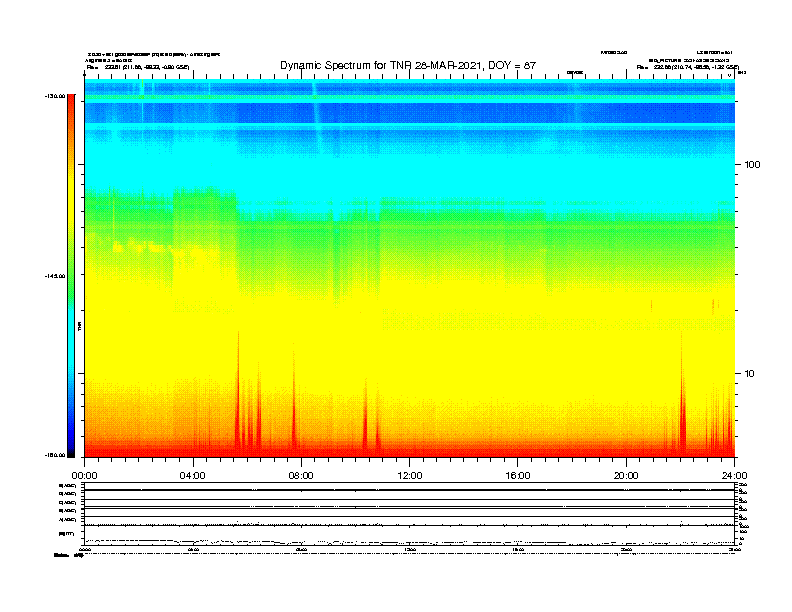This screenshot has height=612, width=792.
Task: Click the vertical rainbow color scale bar
Action: (71, 276)
